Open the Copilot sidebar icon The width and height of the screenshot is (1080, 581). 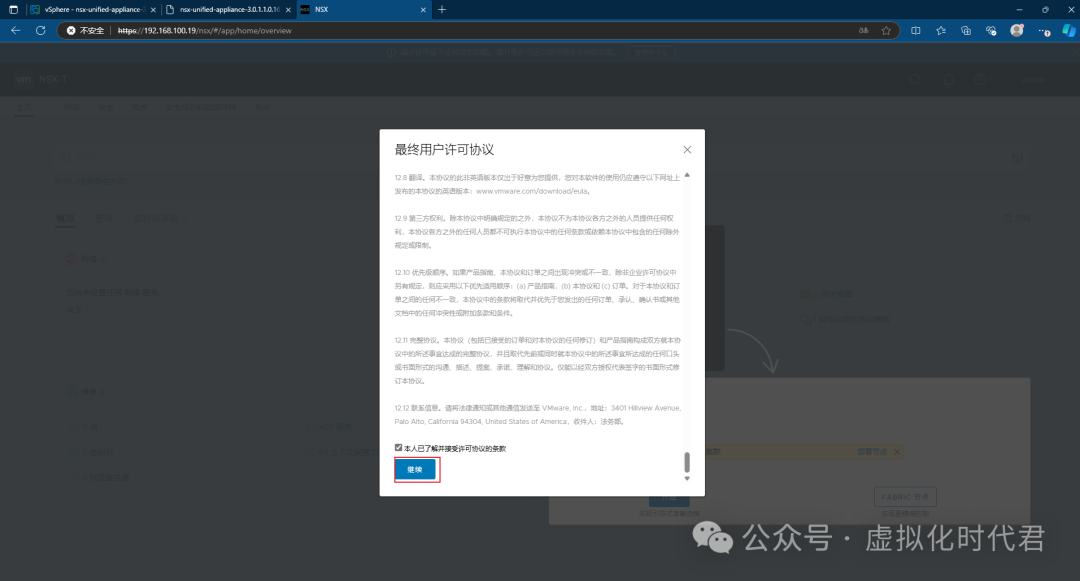click(1069, 30)
